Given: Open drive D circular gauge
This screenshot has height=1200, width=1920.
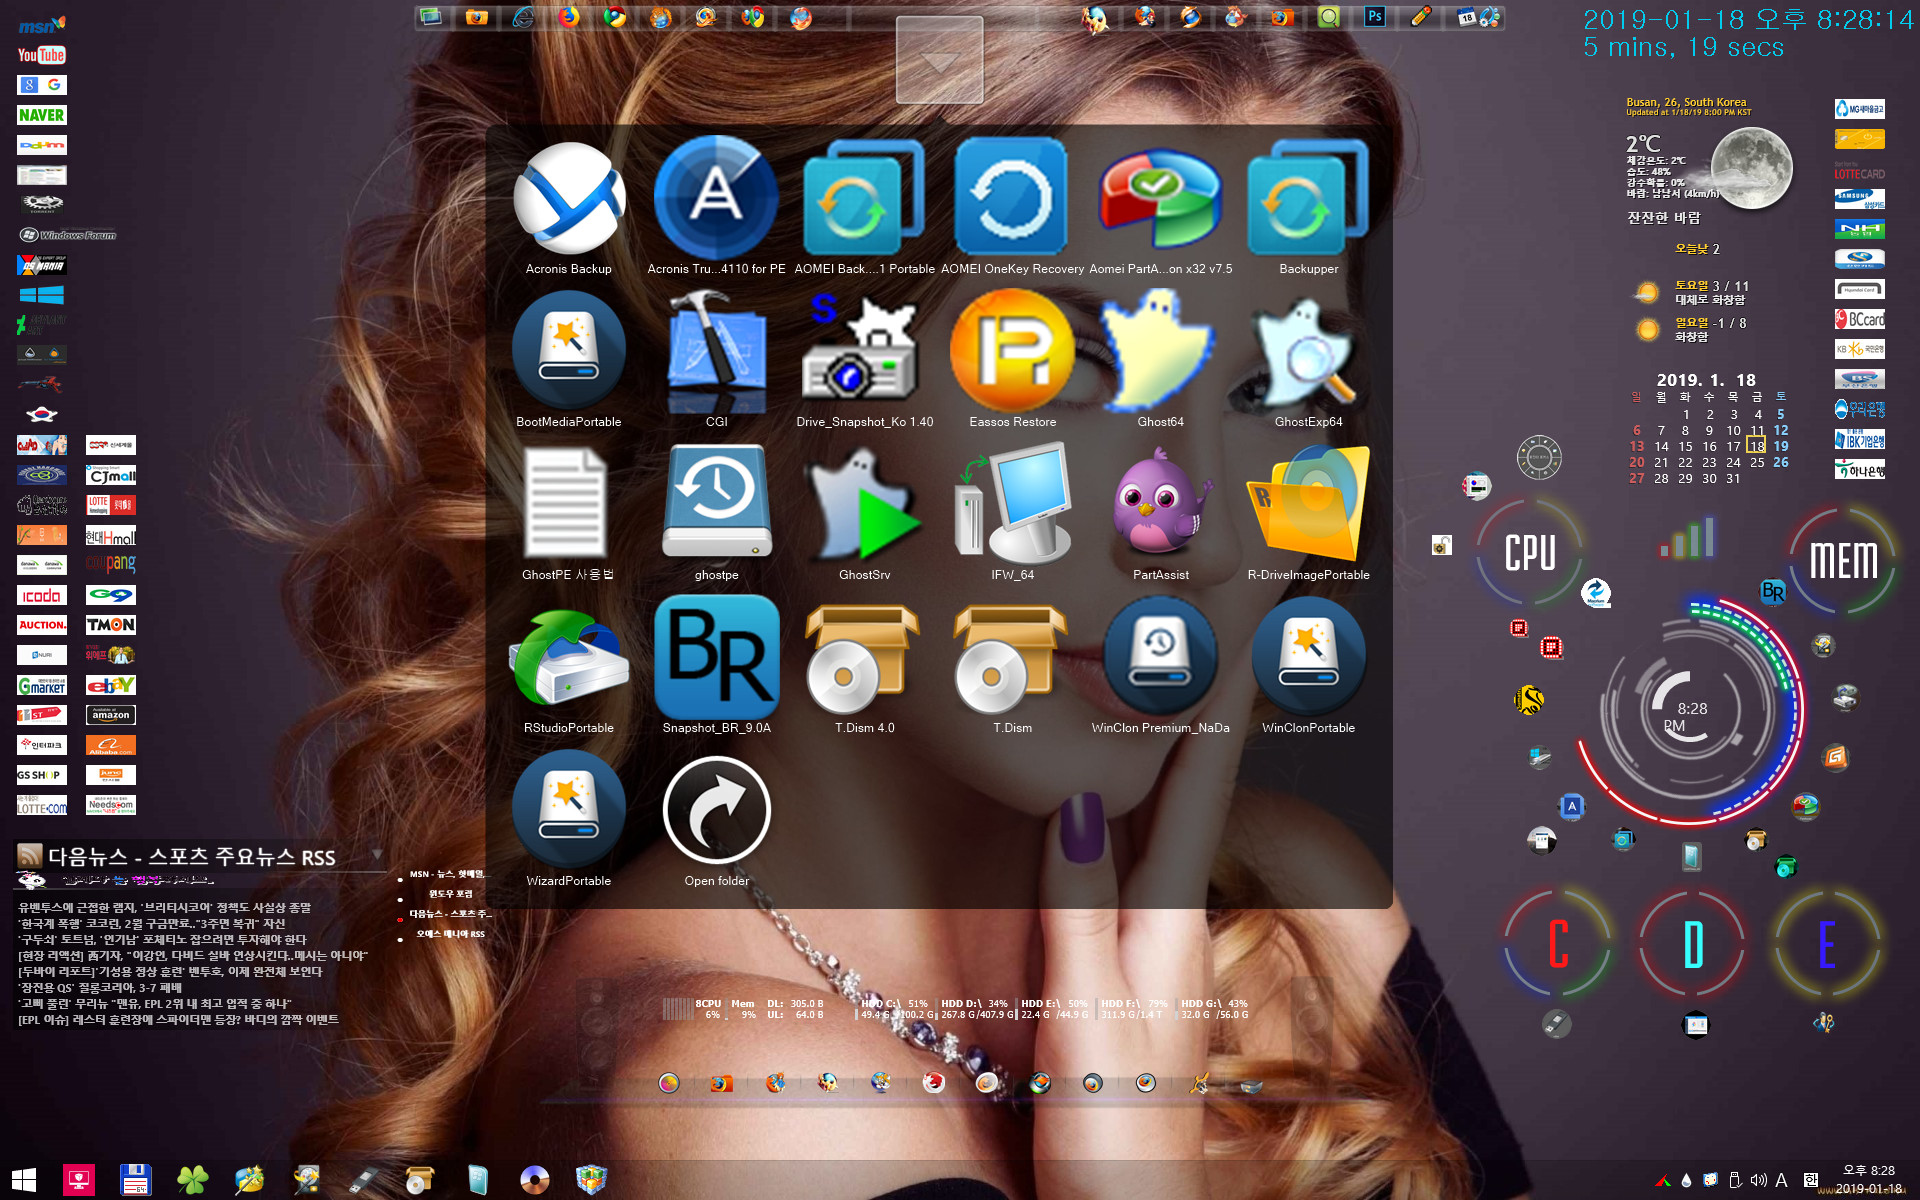Looking at the screenshot, I should click(1693, 943).
